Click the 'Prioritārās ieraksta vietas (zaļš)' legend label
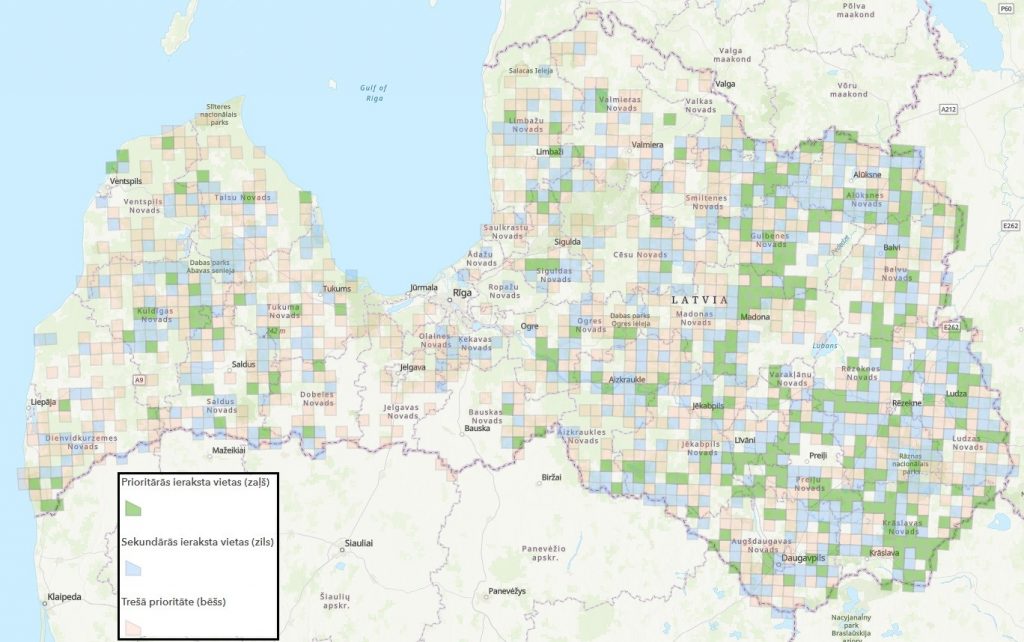Screen dimensions: 1024x642 point(194,483)
